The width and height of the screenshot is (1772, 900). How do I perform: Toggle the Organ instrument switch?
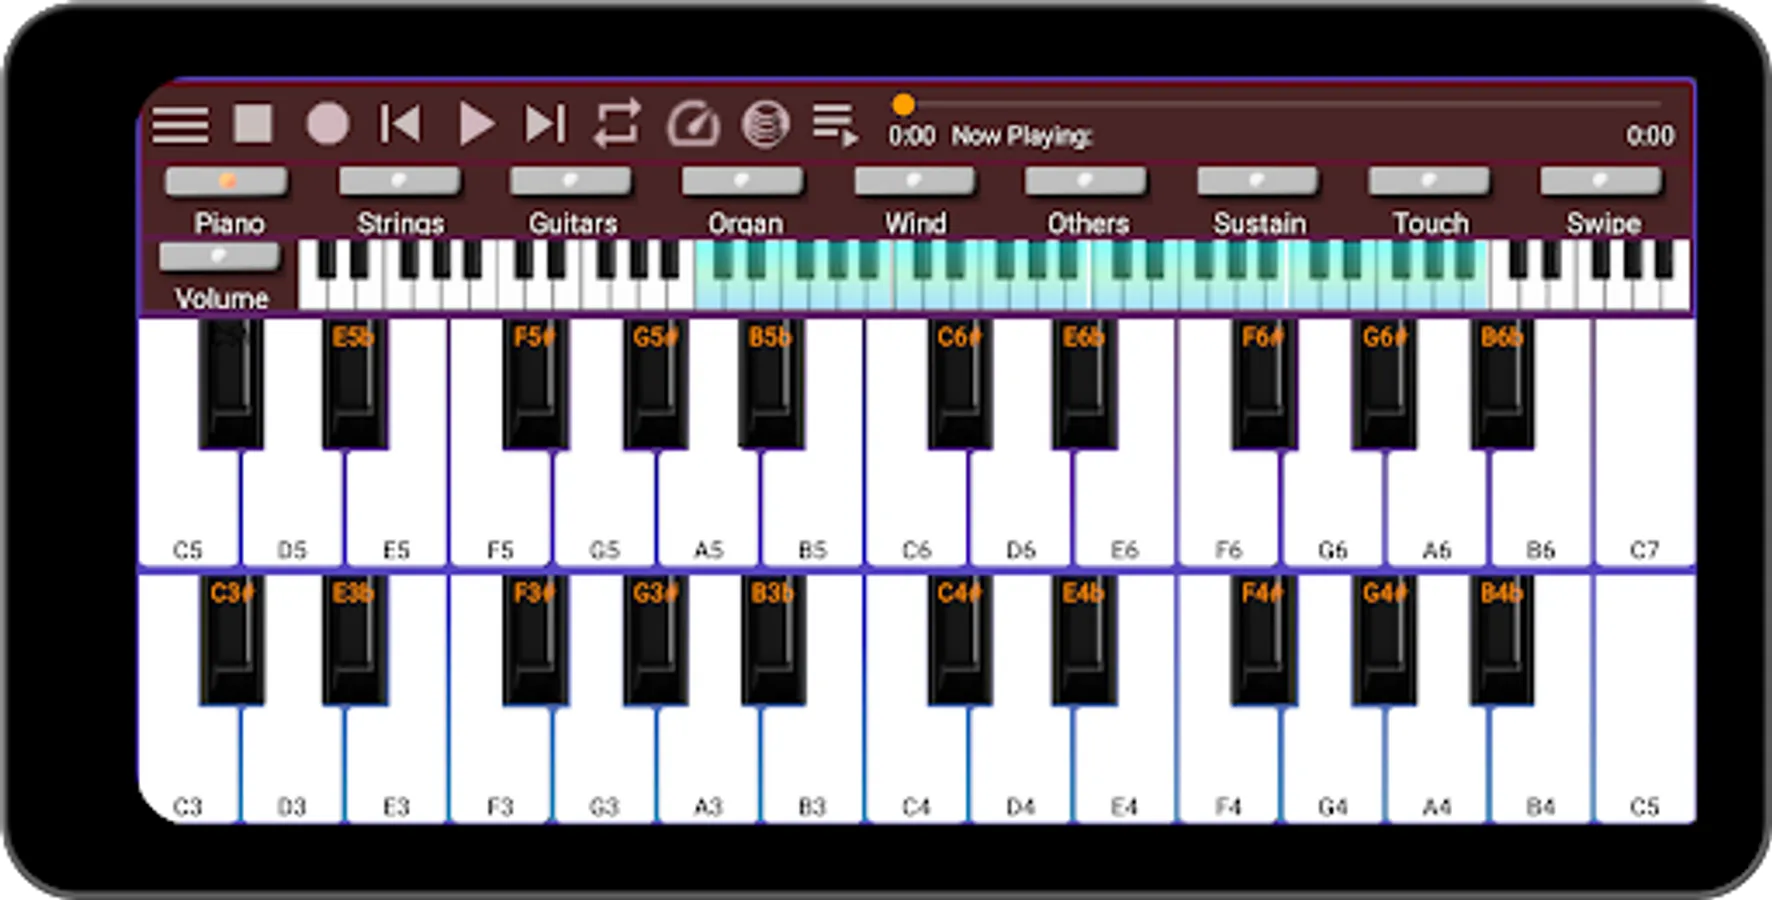743,181
